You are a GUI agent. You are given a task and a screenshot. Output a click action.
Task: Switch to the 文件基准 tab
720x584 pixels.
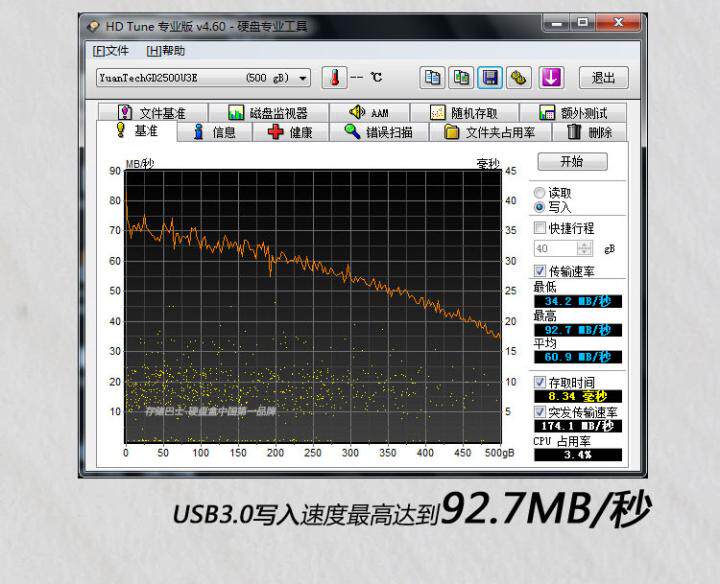153,112
